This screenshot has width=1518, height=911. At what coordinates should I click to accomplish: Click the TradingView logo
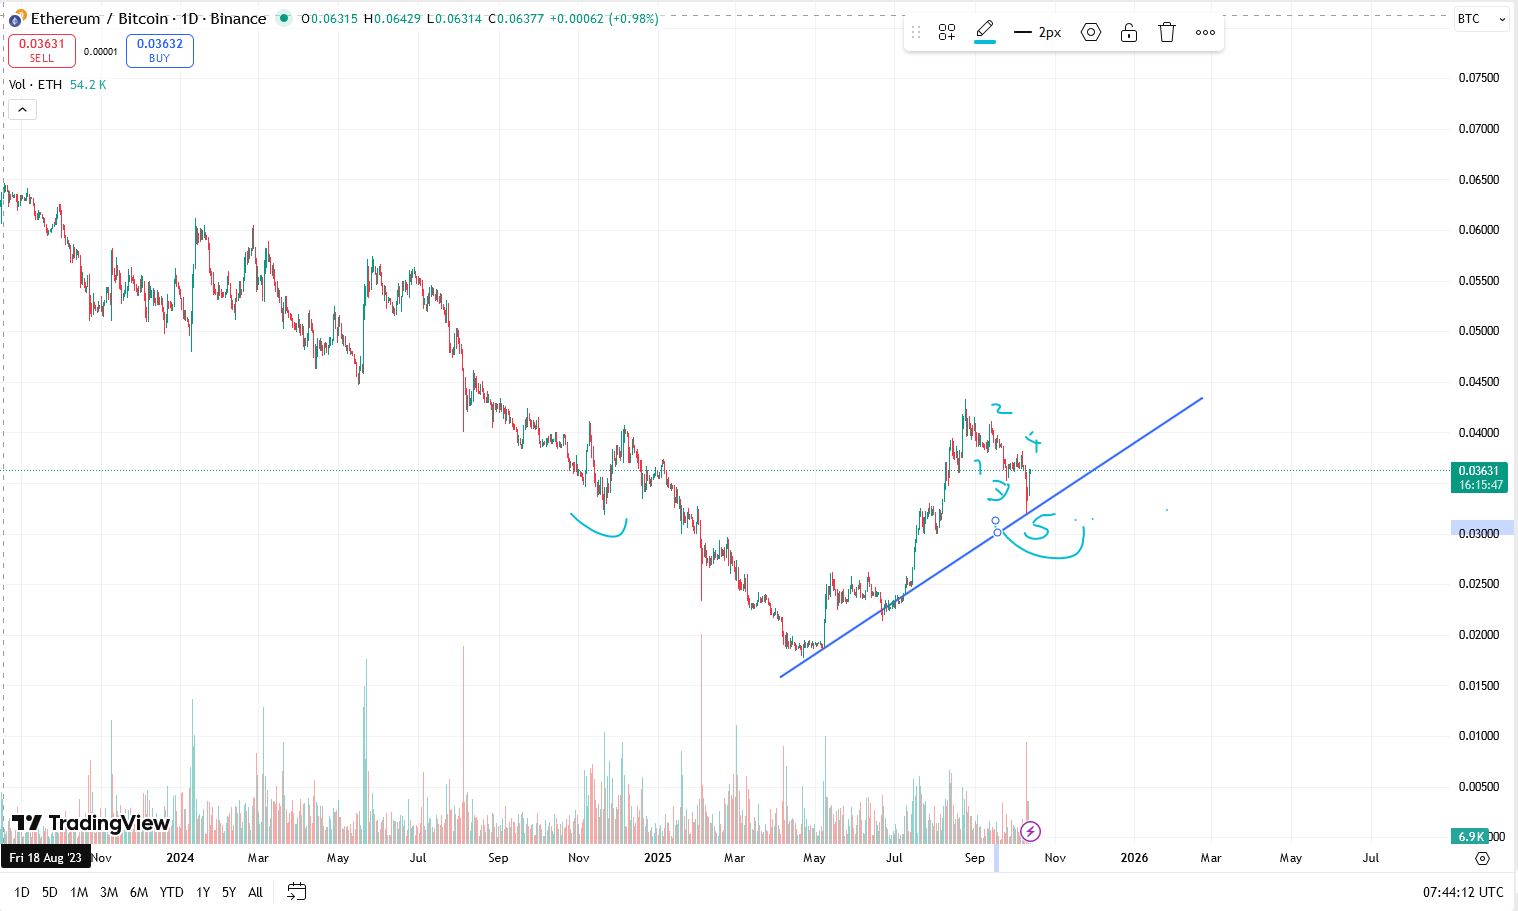pyautogui.click(x=91, y=823)
